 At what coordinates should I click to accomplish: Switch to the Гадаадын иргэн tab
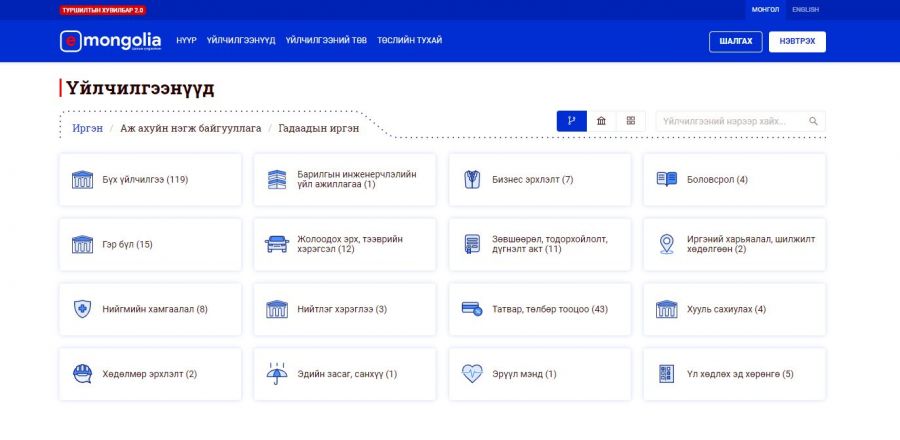tap(318, 128)
